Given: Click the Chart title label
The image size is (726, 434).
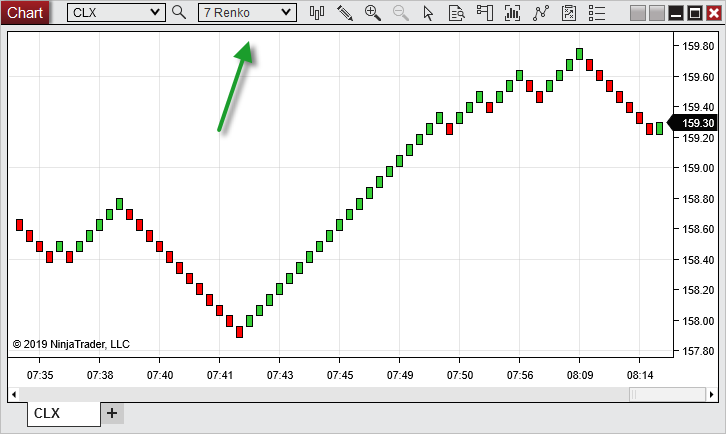Looking at the screenshot, I should tap(25, 13).
